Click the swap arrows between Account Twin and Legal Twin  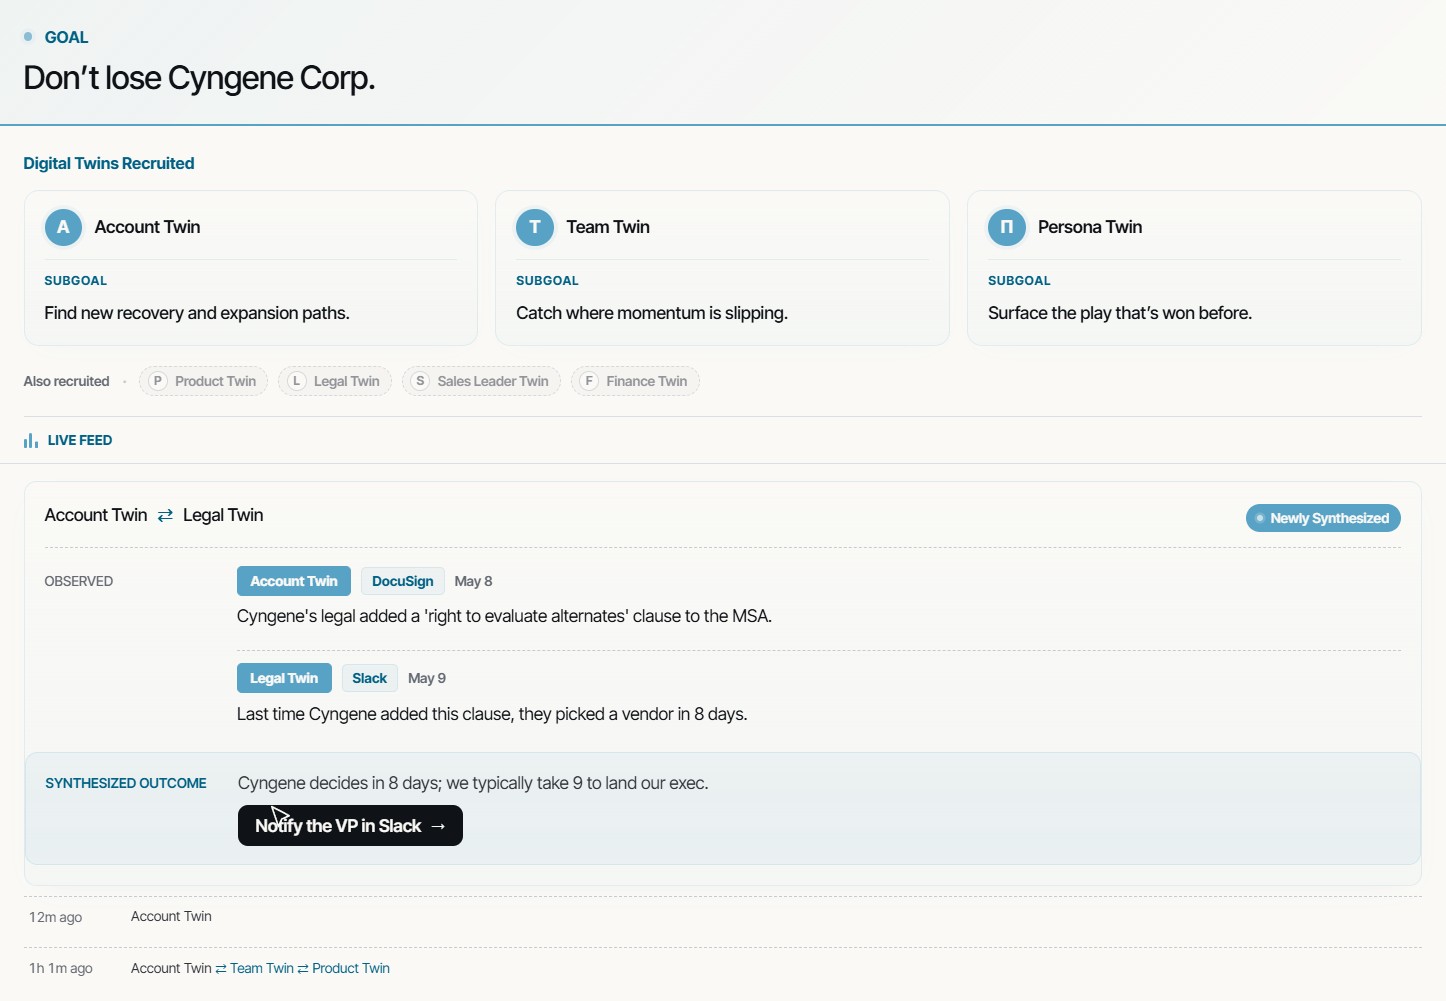(165, 515)
